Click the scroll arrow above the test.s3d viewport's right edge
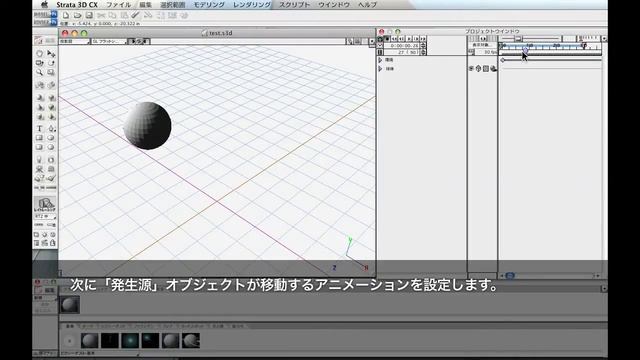Viewport: 640px width, 360px height. pos(371,41)
